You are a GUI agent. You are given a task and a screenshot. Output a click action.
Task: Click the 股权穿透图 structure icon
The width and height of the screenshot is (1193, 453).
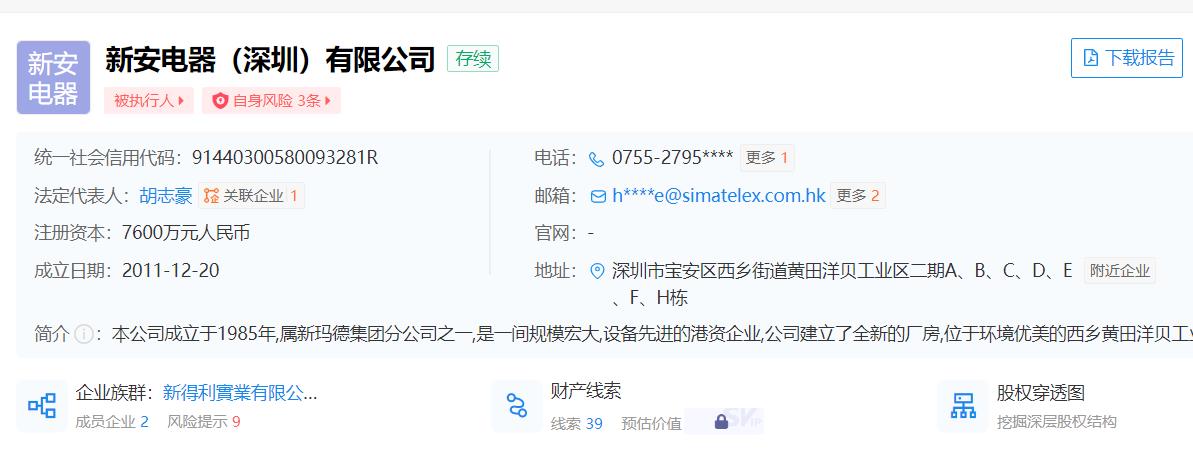pos(963,406)
